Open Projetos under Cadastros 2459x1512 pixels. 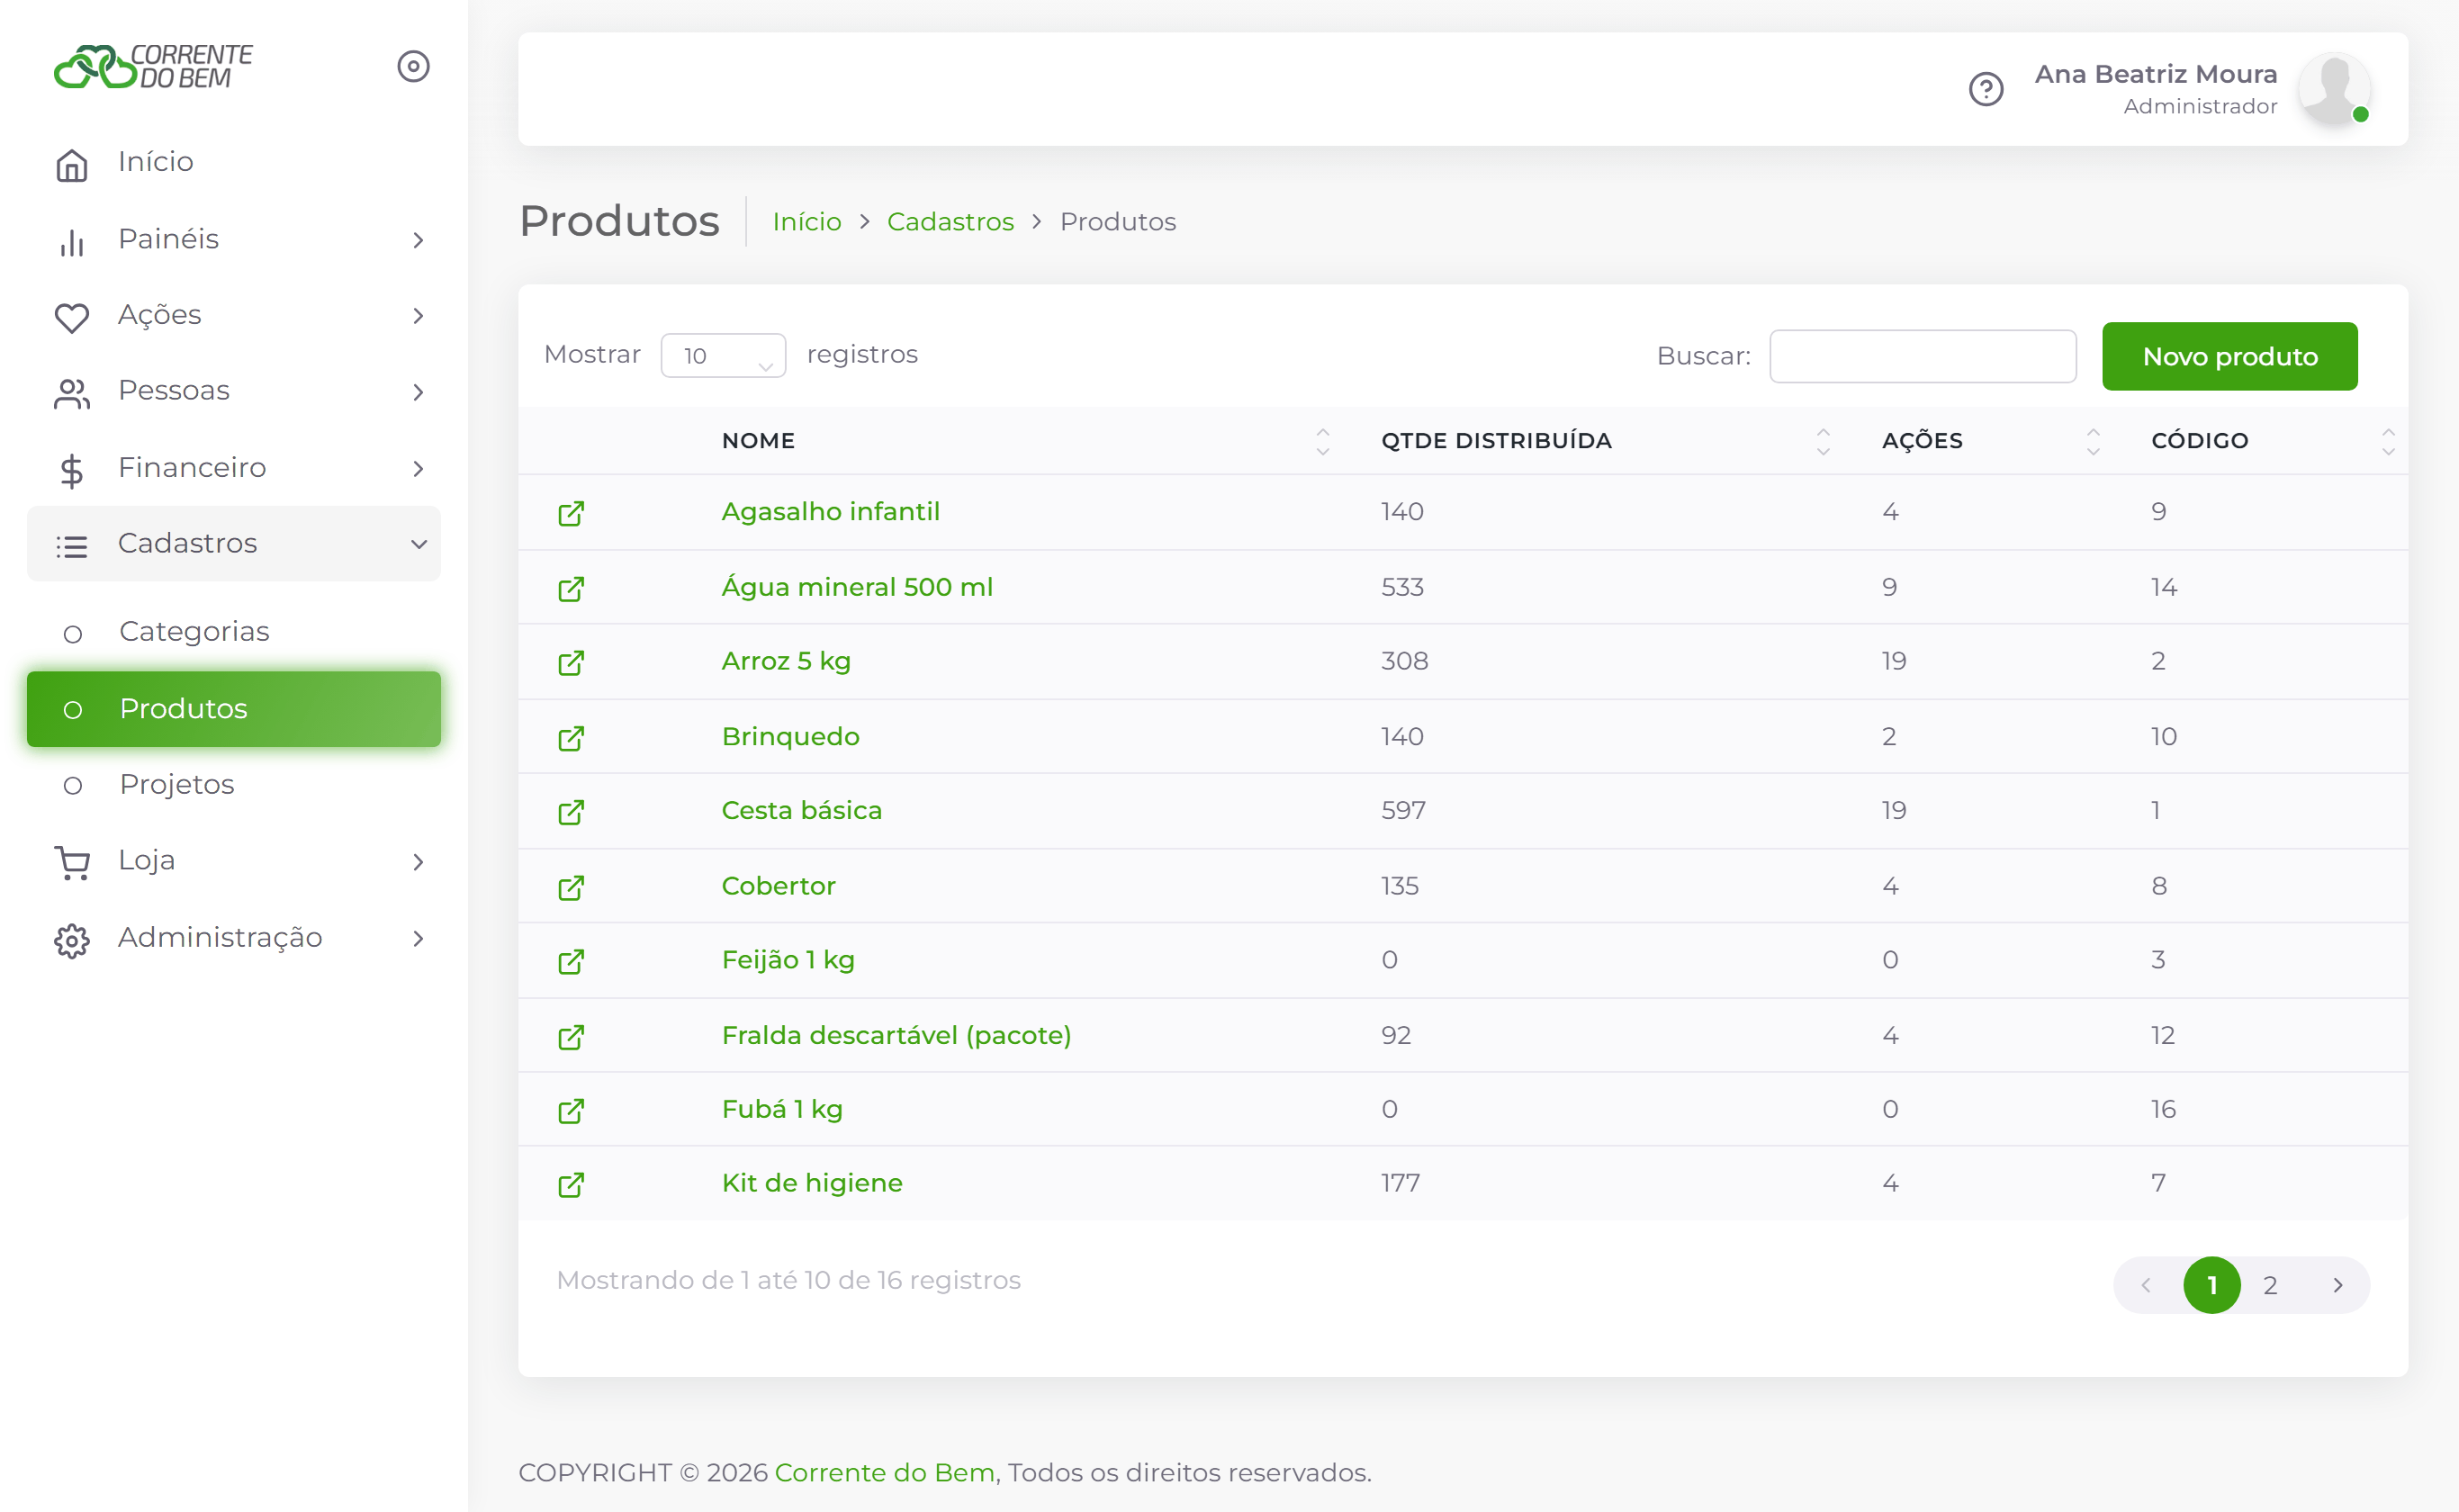click(233, 785)
